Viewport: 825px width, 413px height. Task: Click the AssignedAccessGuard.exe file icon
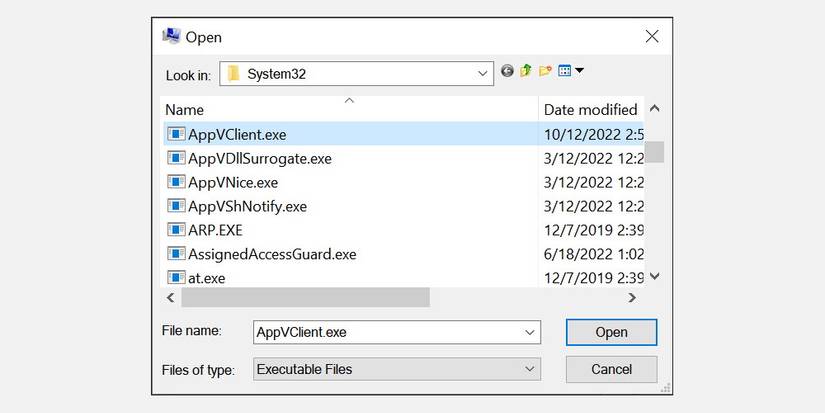(176, 254)
